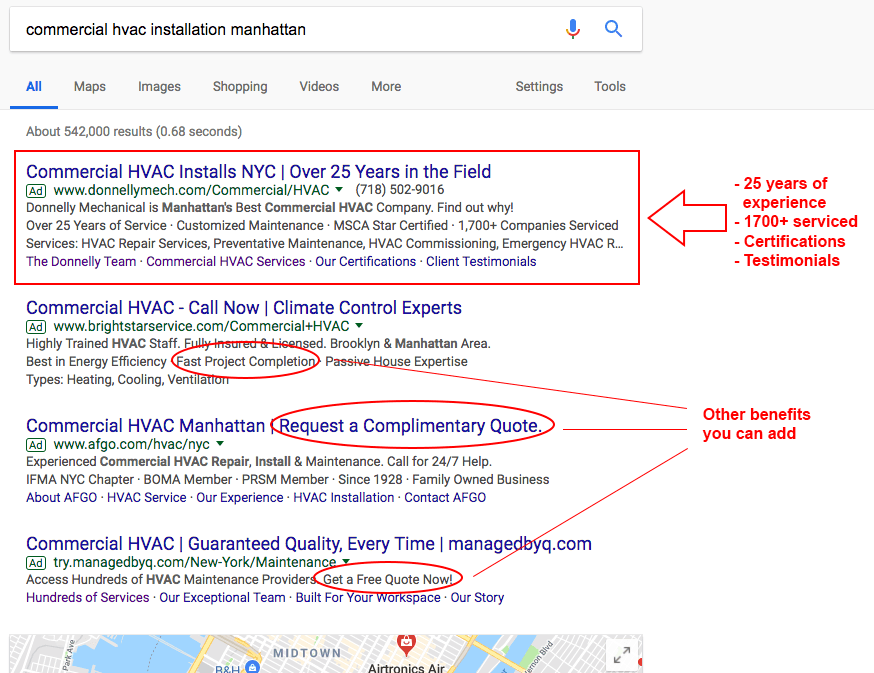
Task: Click About AFGO sitelink
Action: click(61, 497)
